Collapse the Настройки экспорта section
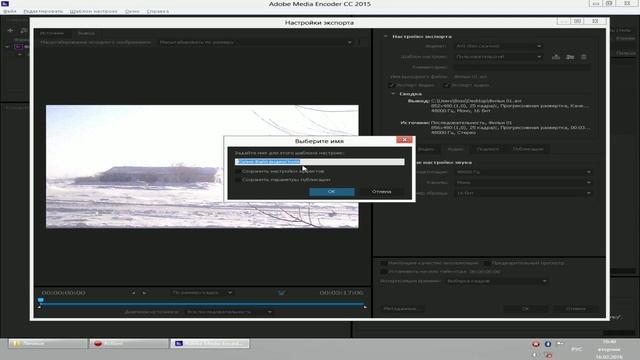 click(385, 36)
